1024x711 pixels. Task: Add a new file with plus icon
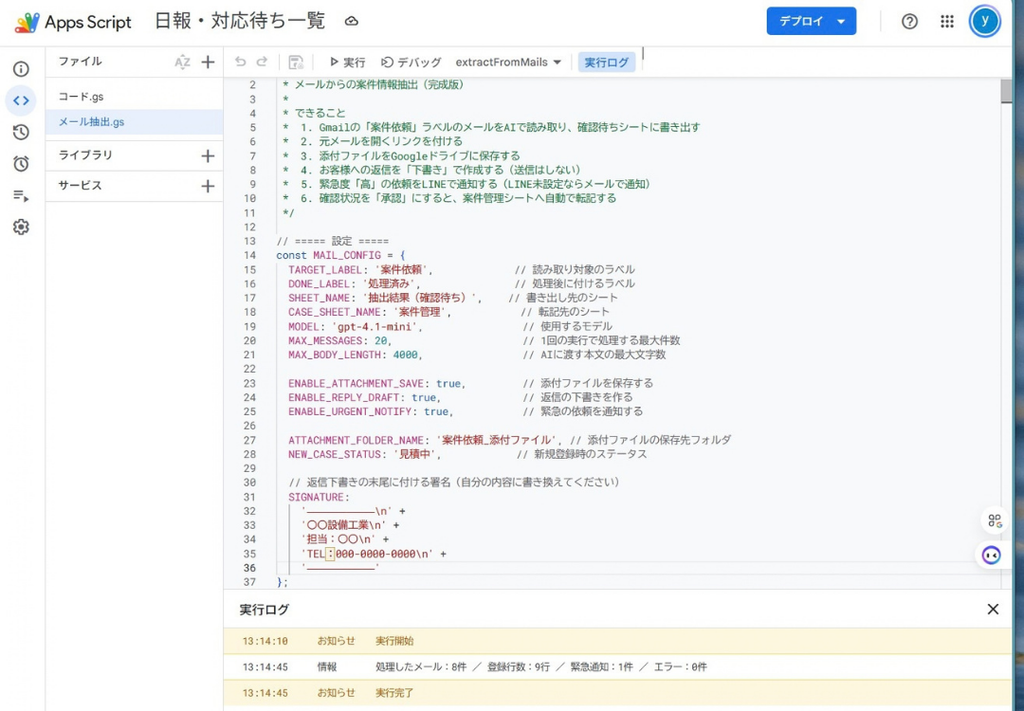click(208, 62)
